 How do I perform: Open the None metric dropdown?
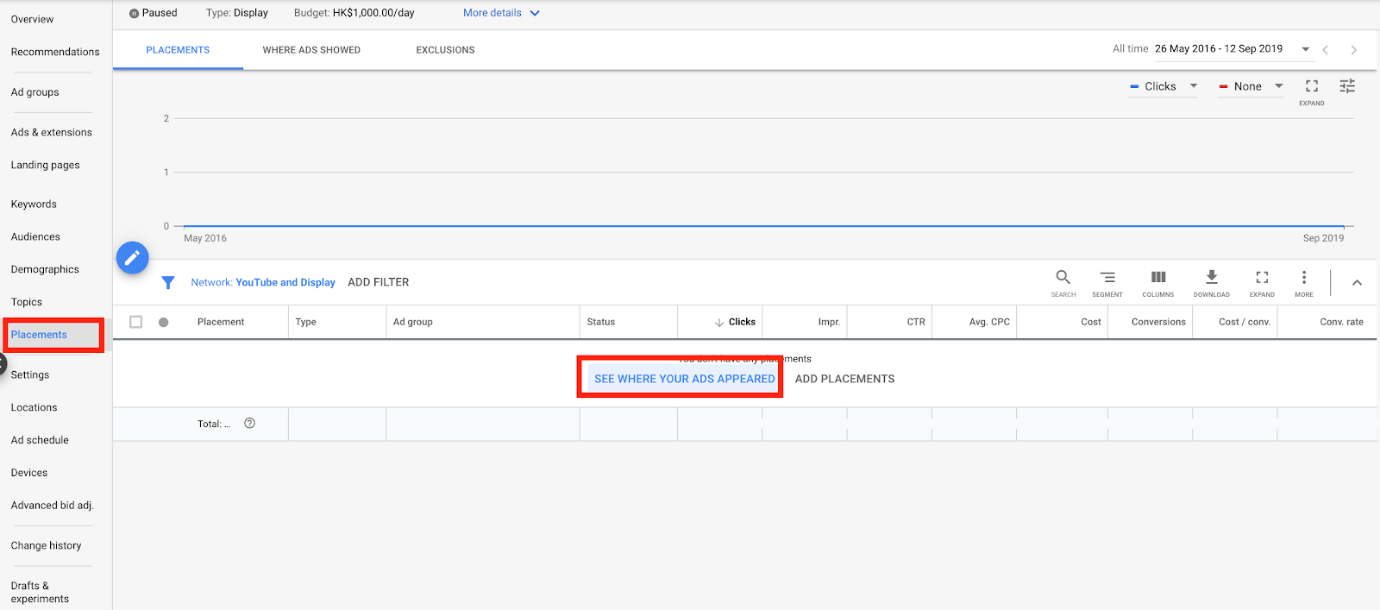click(1250, 87)
